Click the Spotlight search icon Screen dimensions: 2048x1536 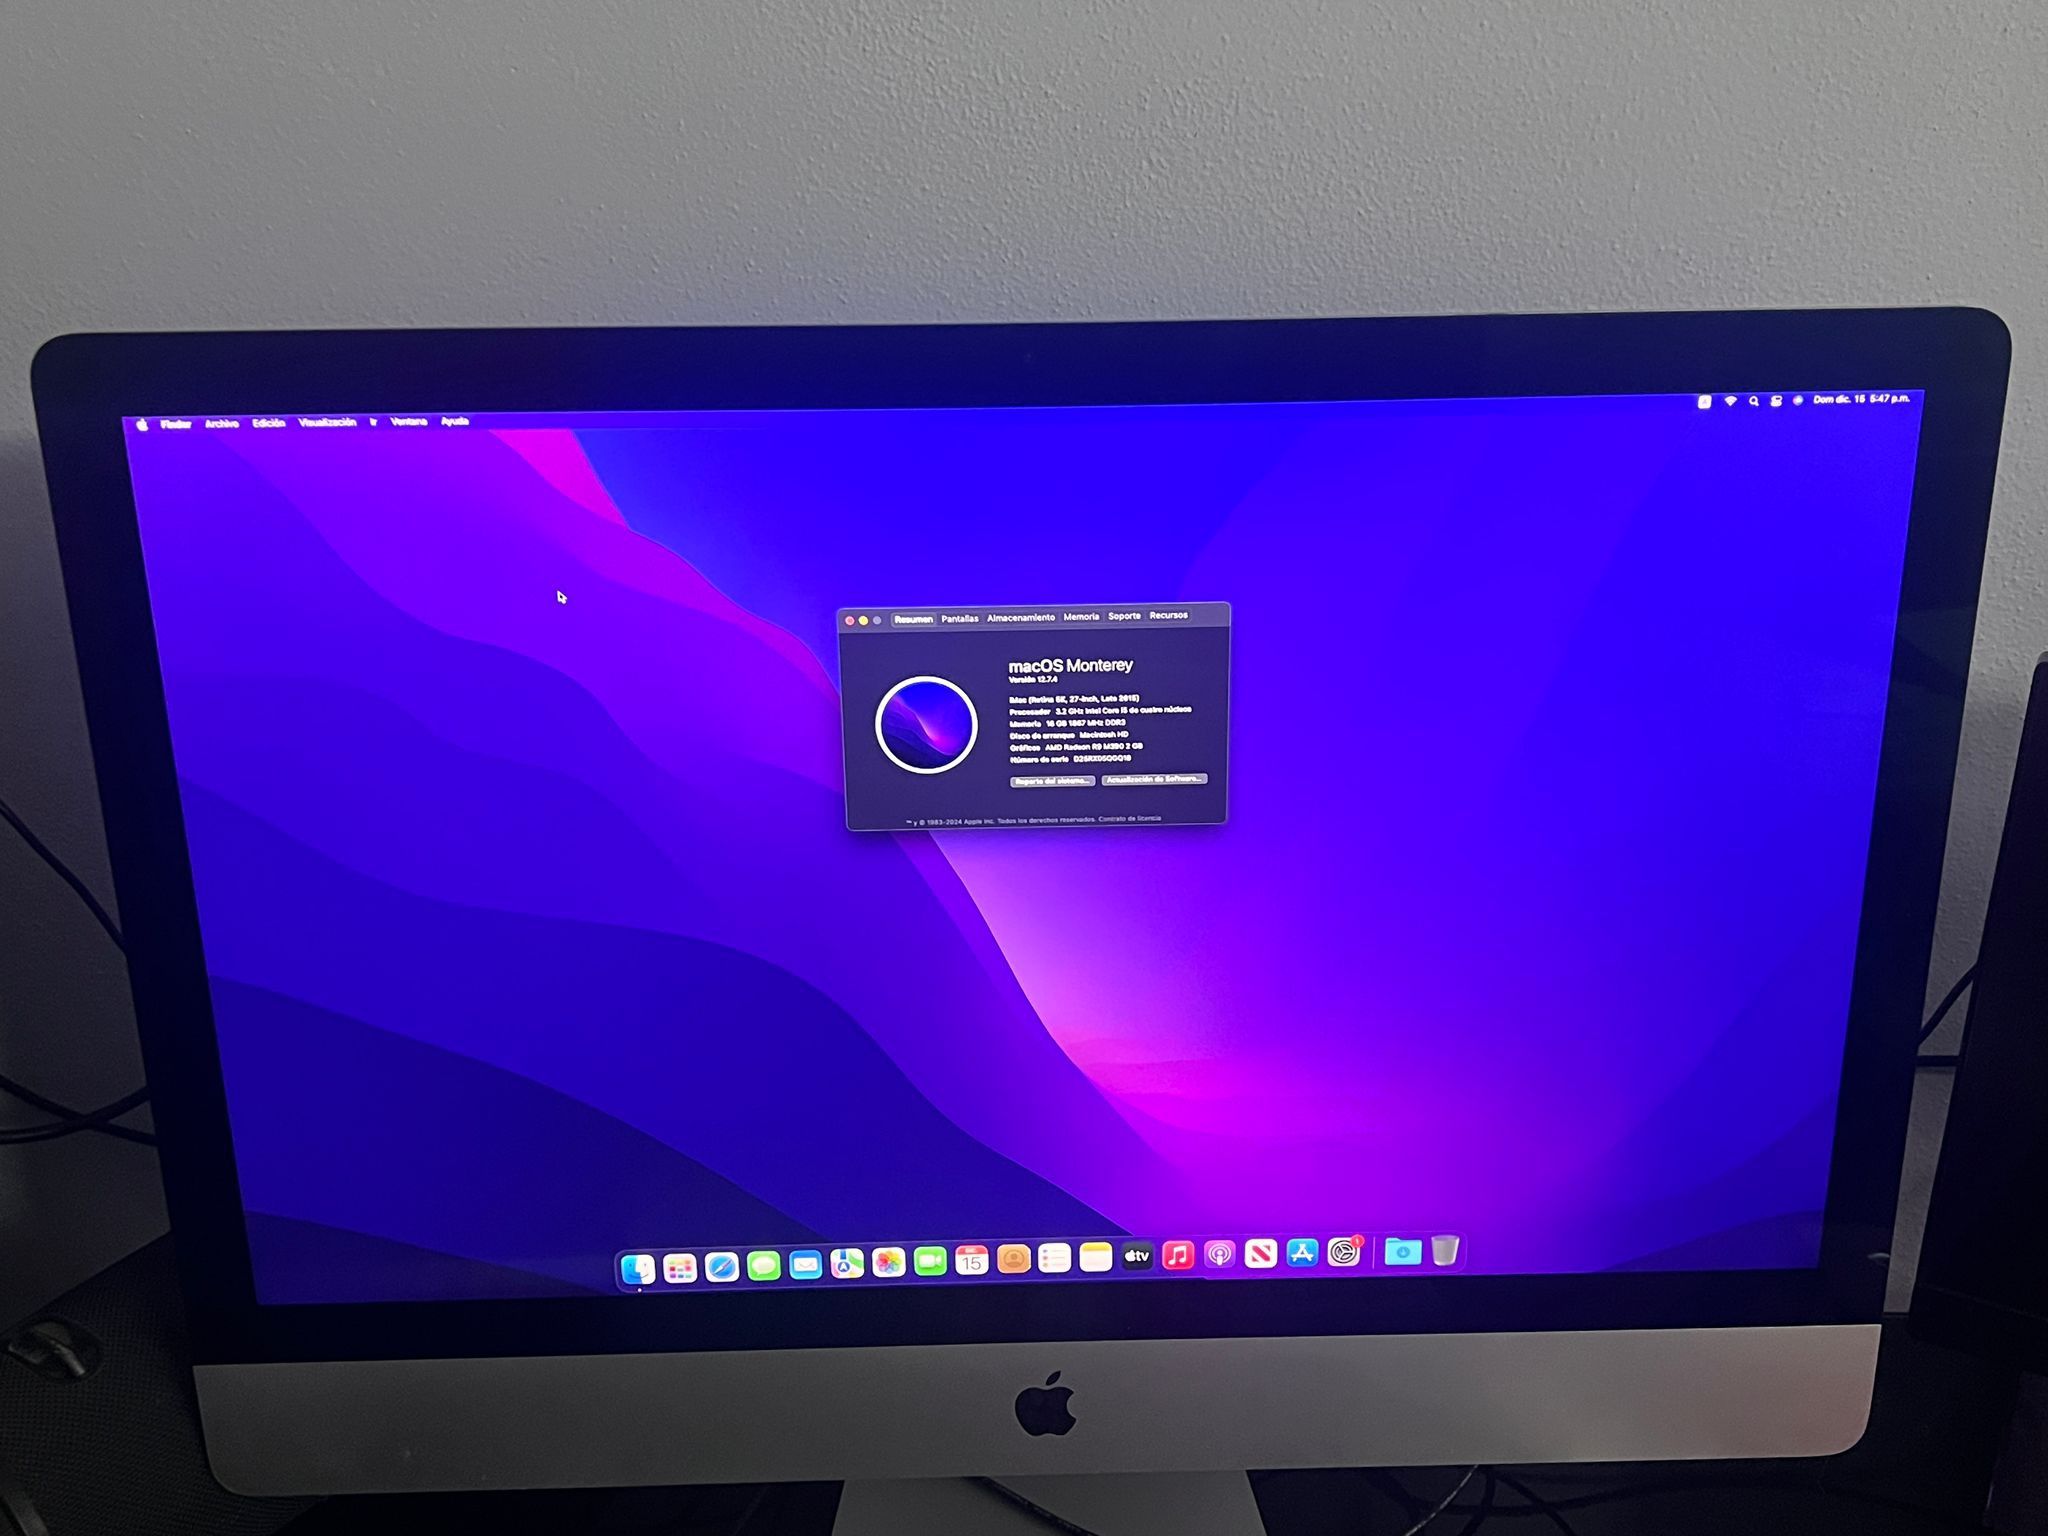point(1754,401)
